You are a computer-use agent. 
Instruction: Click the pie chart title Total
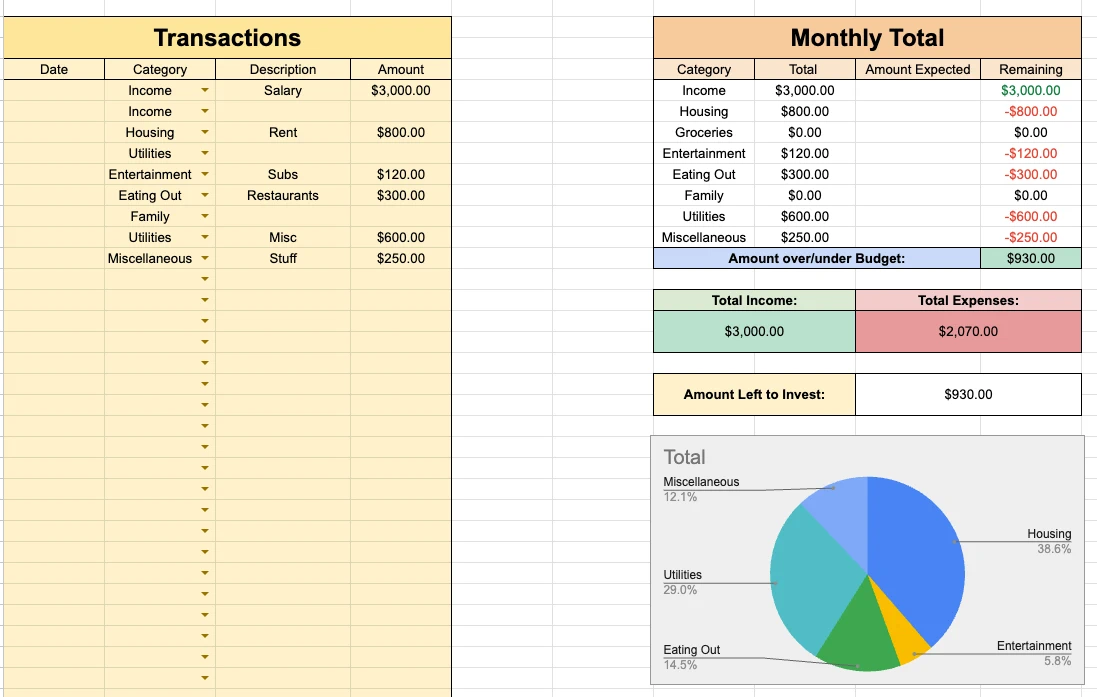point(684,457)
